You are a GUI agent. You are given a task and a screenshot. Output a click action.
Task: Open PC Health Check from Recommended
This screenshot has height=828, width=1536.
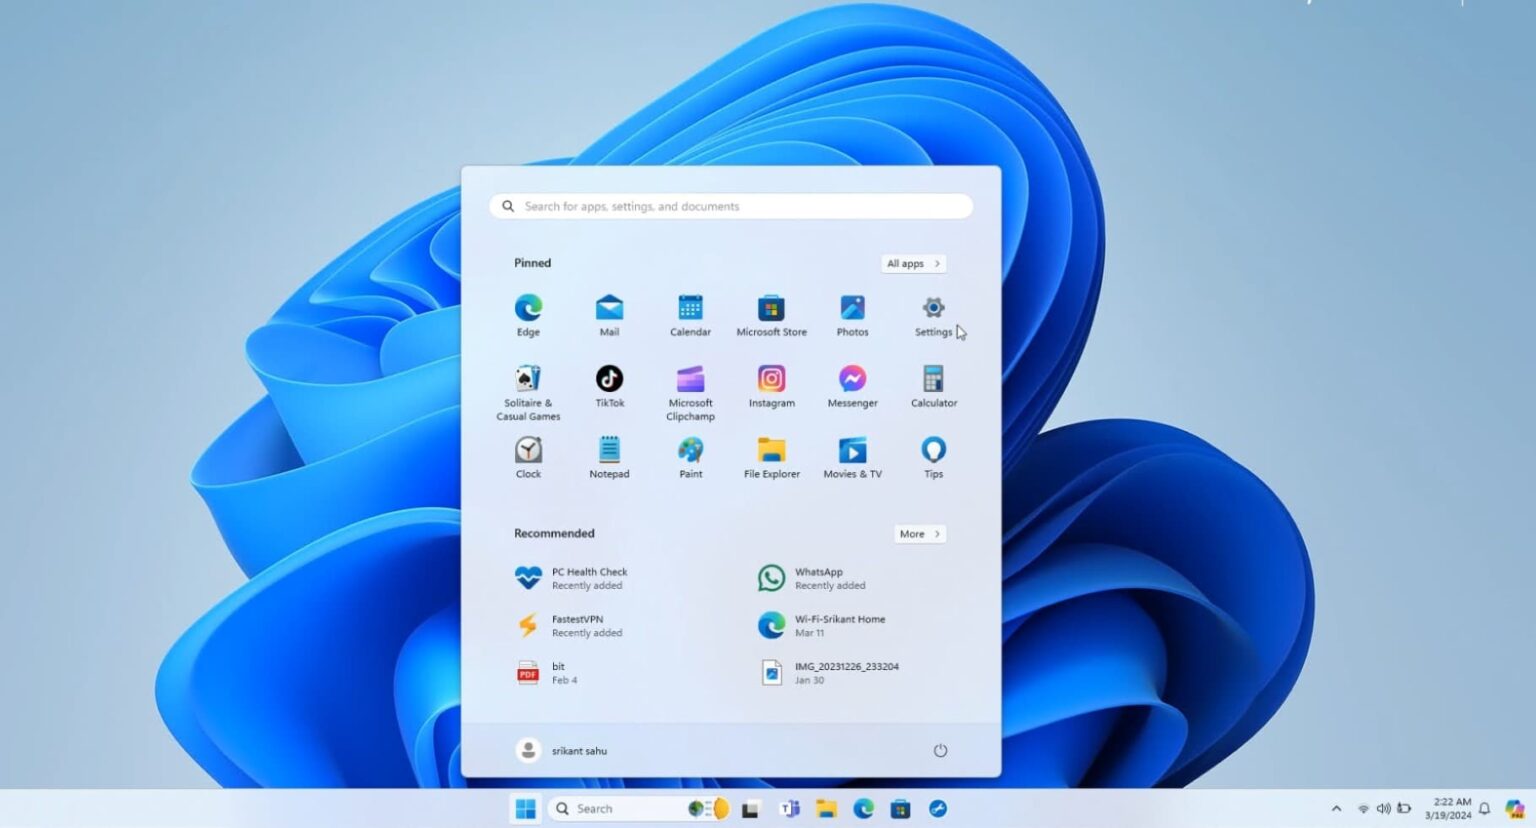(x=570, y=578)
